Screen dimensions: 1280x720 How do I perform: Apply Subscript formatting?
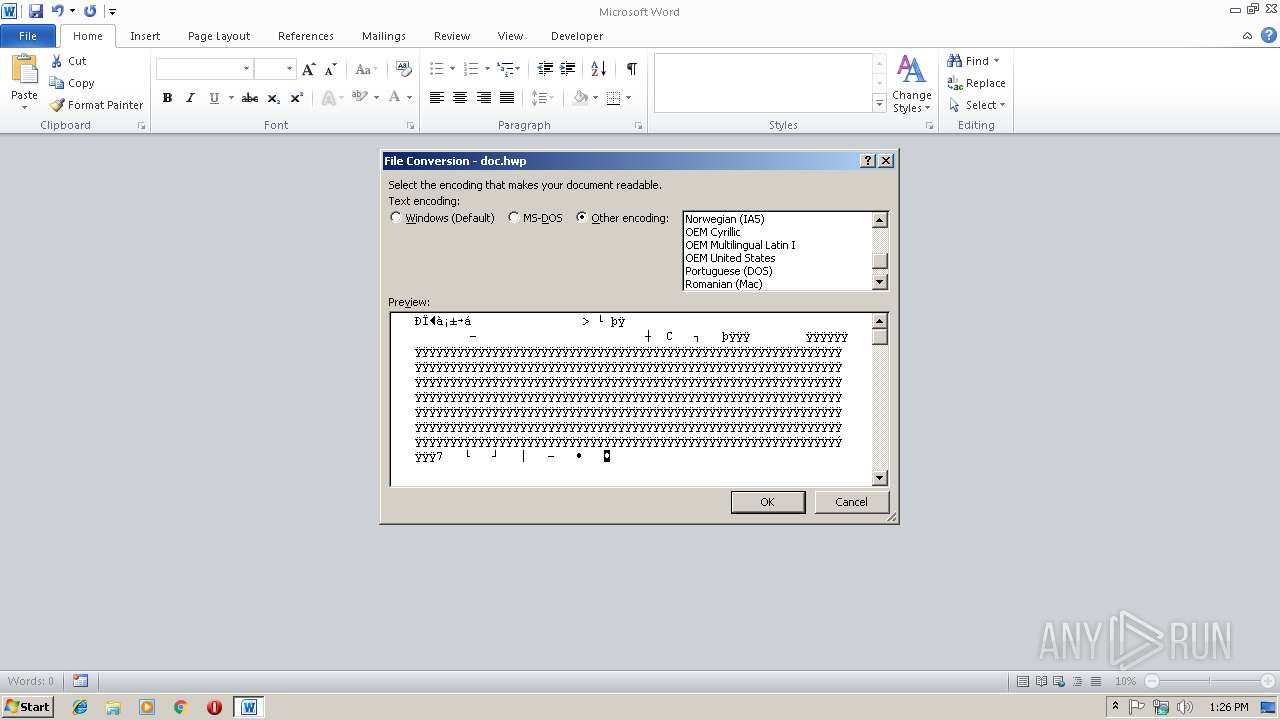click(274, 98)
